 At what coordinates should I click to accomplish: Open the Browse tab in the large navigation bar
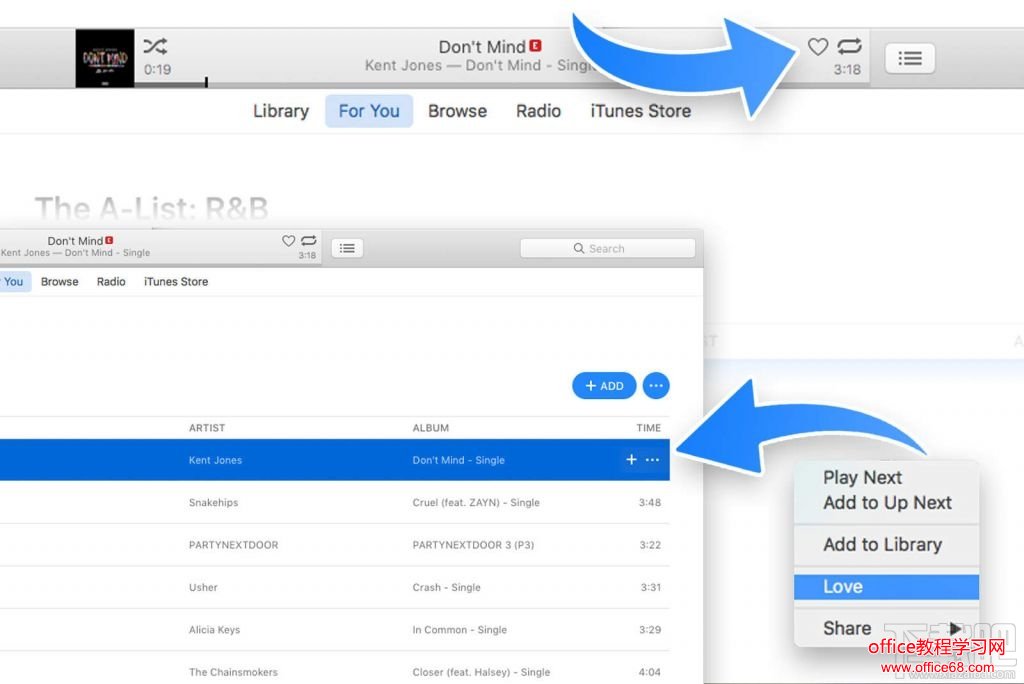pos(457,111)
